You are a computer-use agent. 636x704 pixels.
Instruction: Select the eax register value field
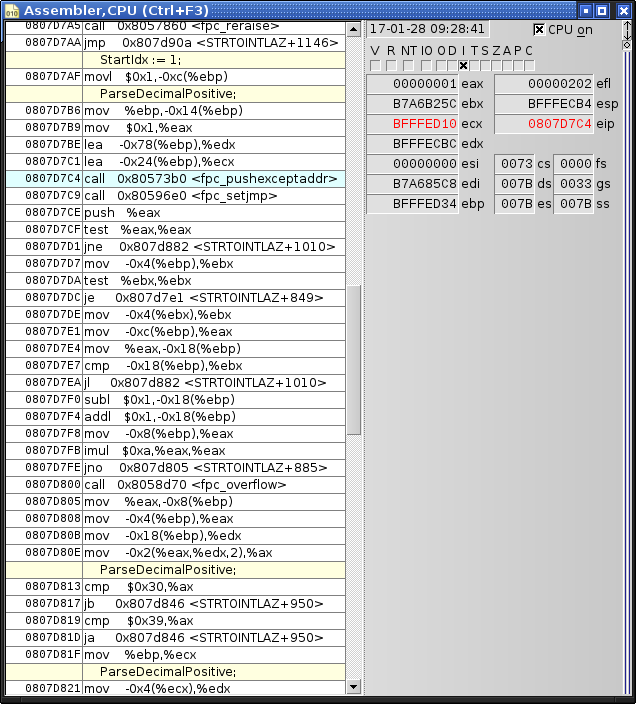click(x=412, y=84)
